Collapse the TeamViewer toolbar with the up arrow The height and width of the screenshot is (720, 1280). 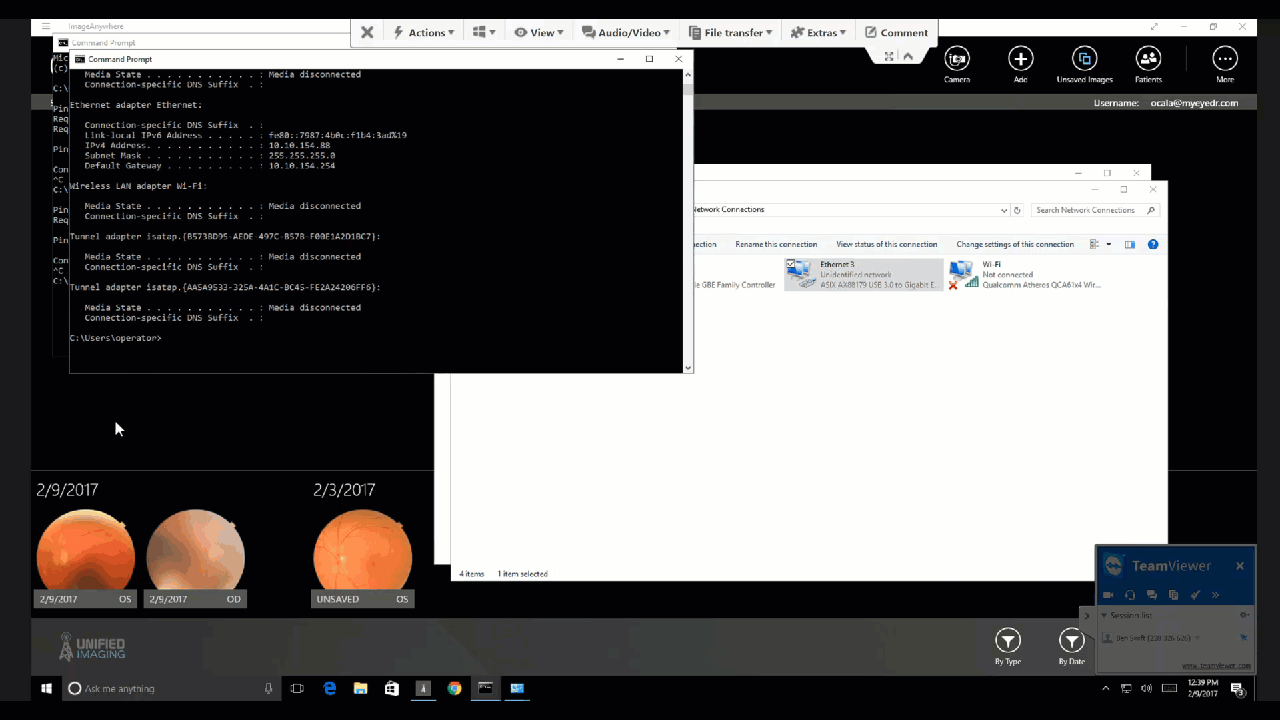pyautogui.click(x=908, y=56)
